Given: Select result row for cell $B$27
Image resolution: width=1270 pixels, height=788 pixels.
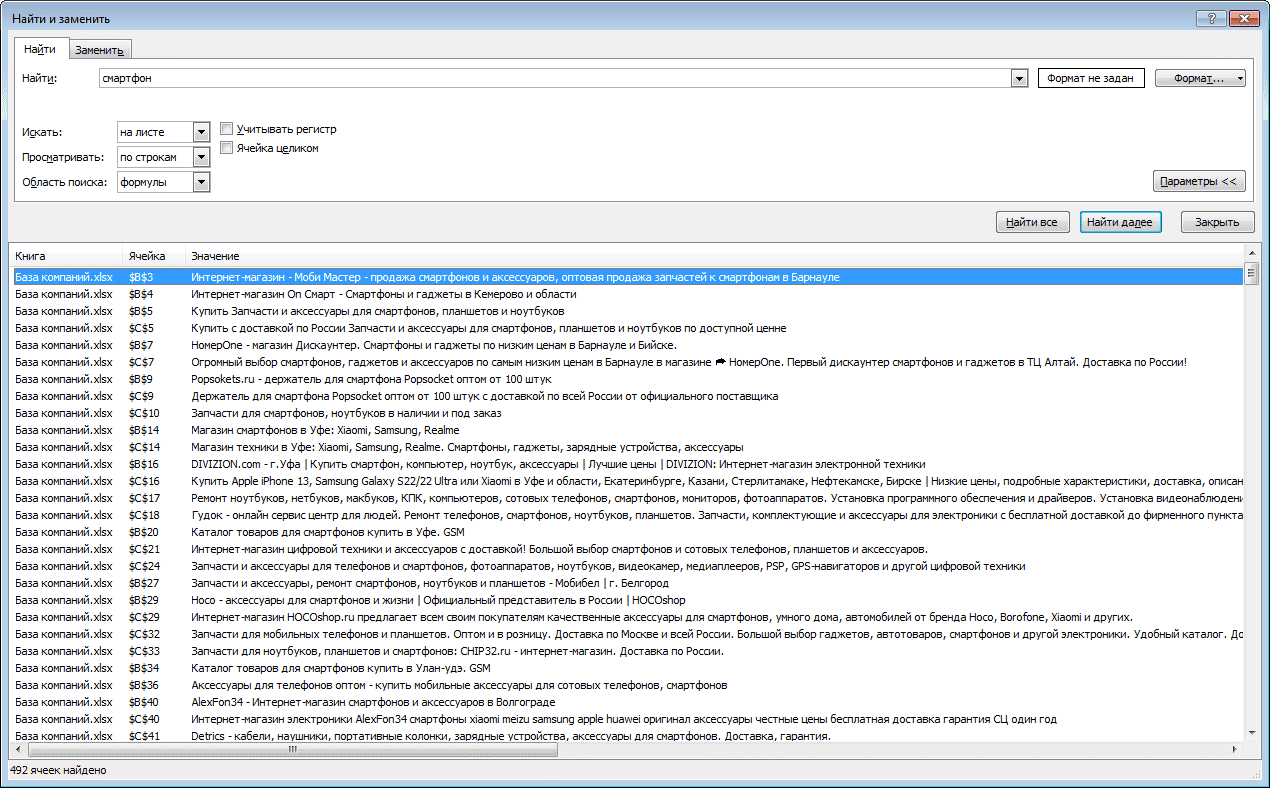Looking at the screenshot, I should (627, 583).
